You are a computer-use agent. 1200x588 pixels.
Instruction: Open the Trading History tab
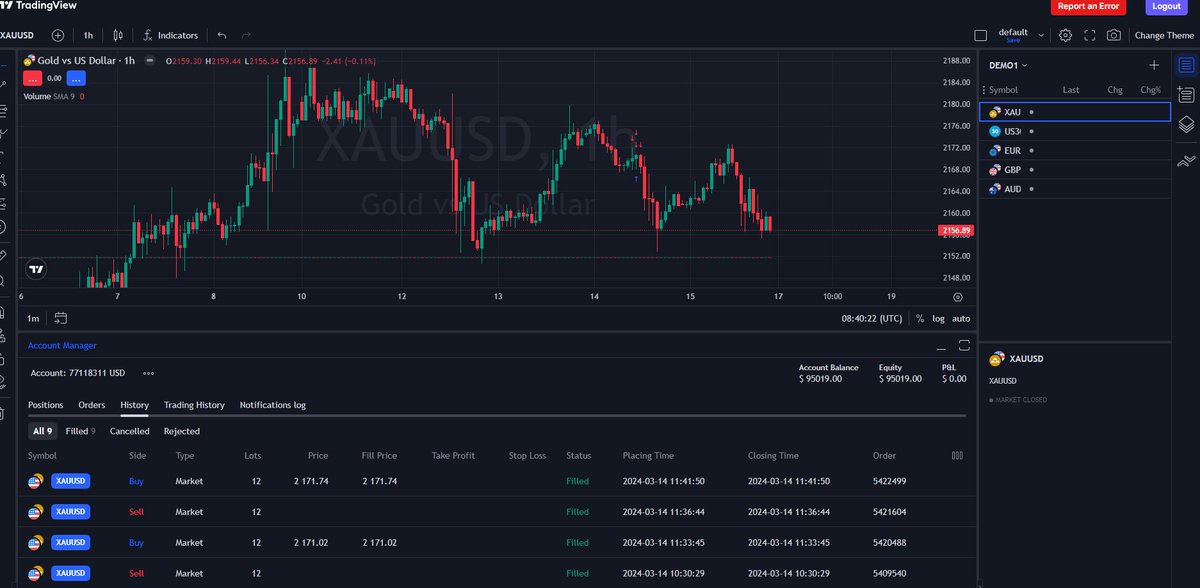click(x=194, y=405)
